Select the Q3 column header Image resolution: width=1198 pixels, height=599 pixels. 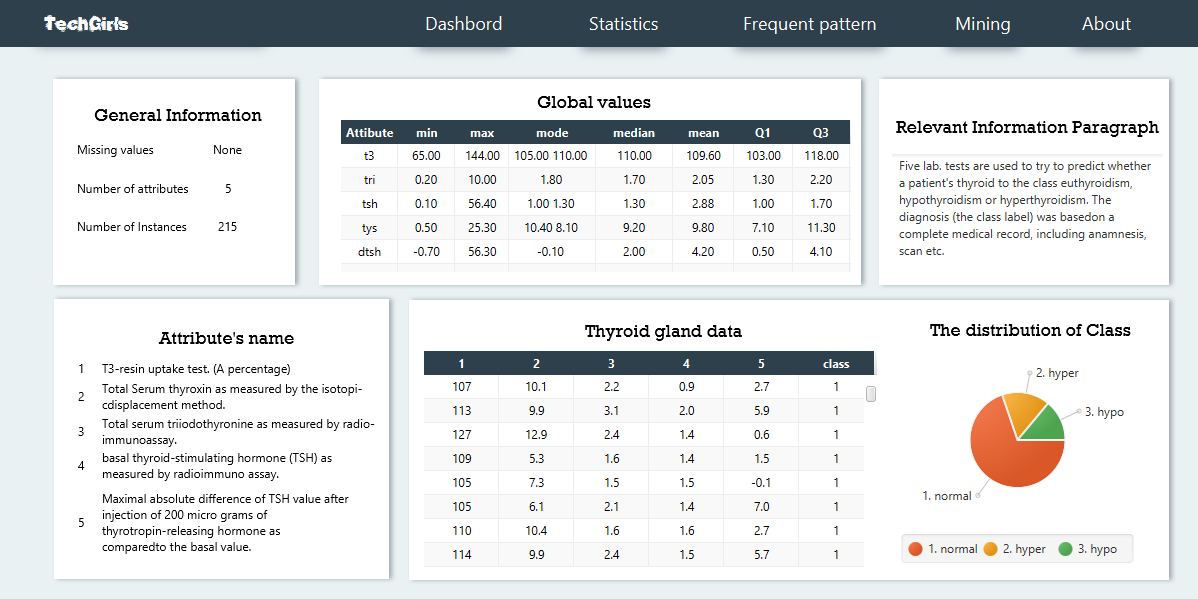(820, 132)
